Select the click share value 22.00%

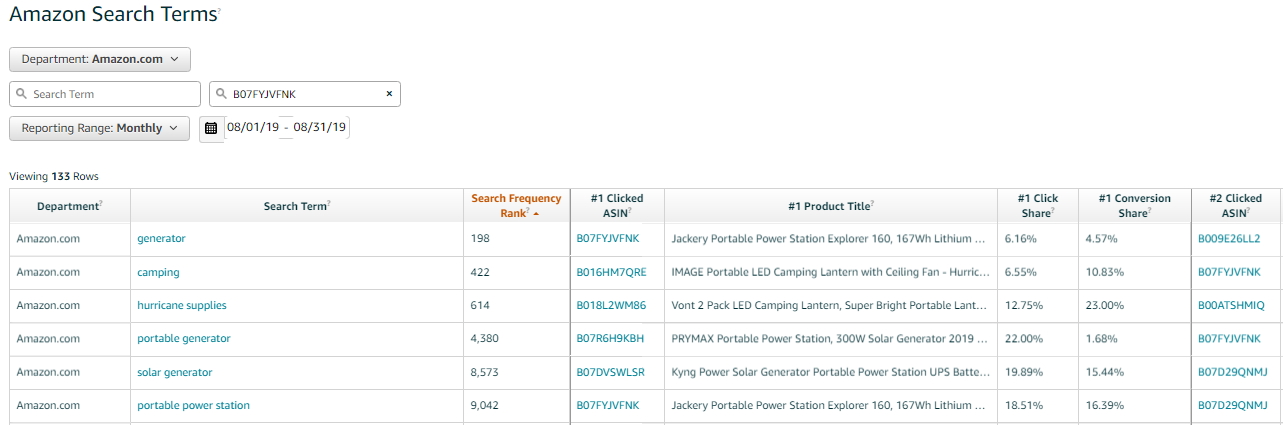point(1024,339)
